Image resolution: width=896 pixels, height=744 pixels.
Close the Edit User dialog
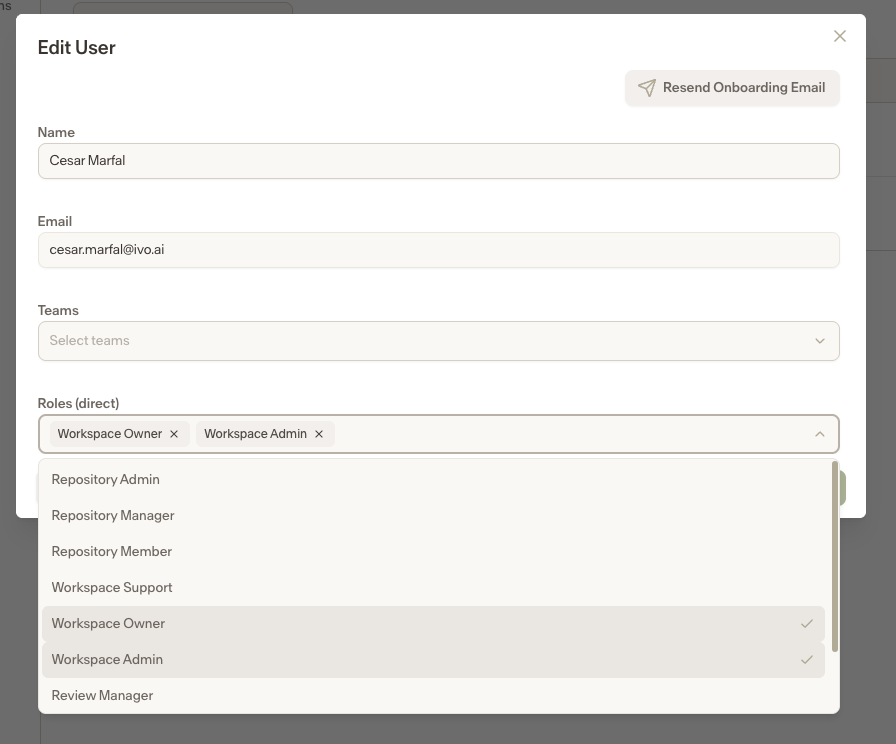(839, 36)
